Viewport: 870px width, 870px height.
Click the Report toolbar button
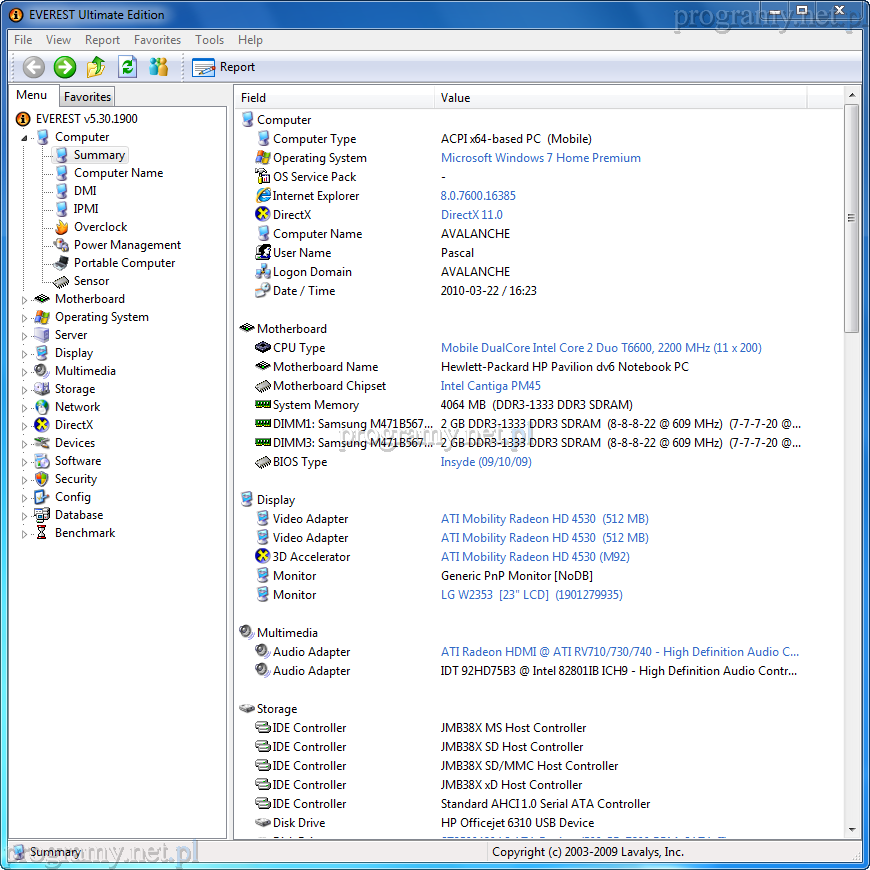point(224,67)
